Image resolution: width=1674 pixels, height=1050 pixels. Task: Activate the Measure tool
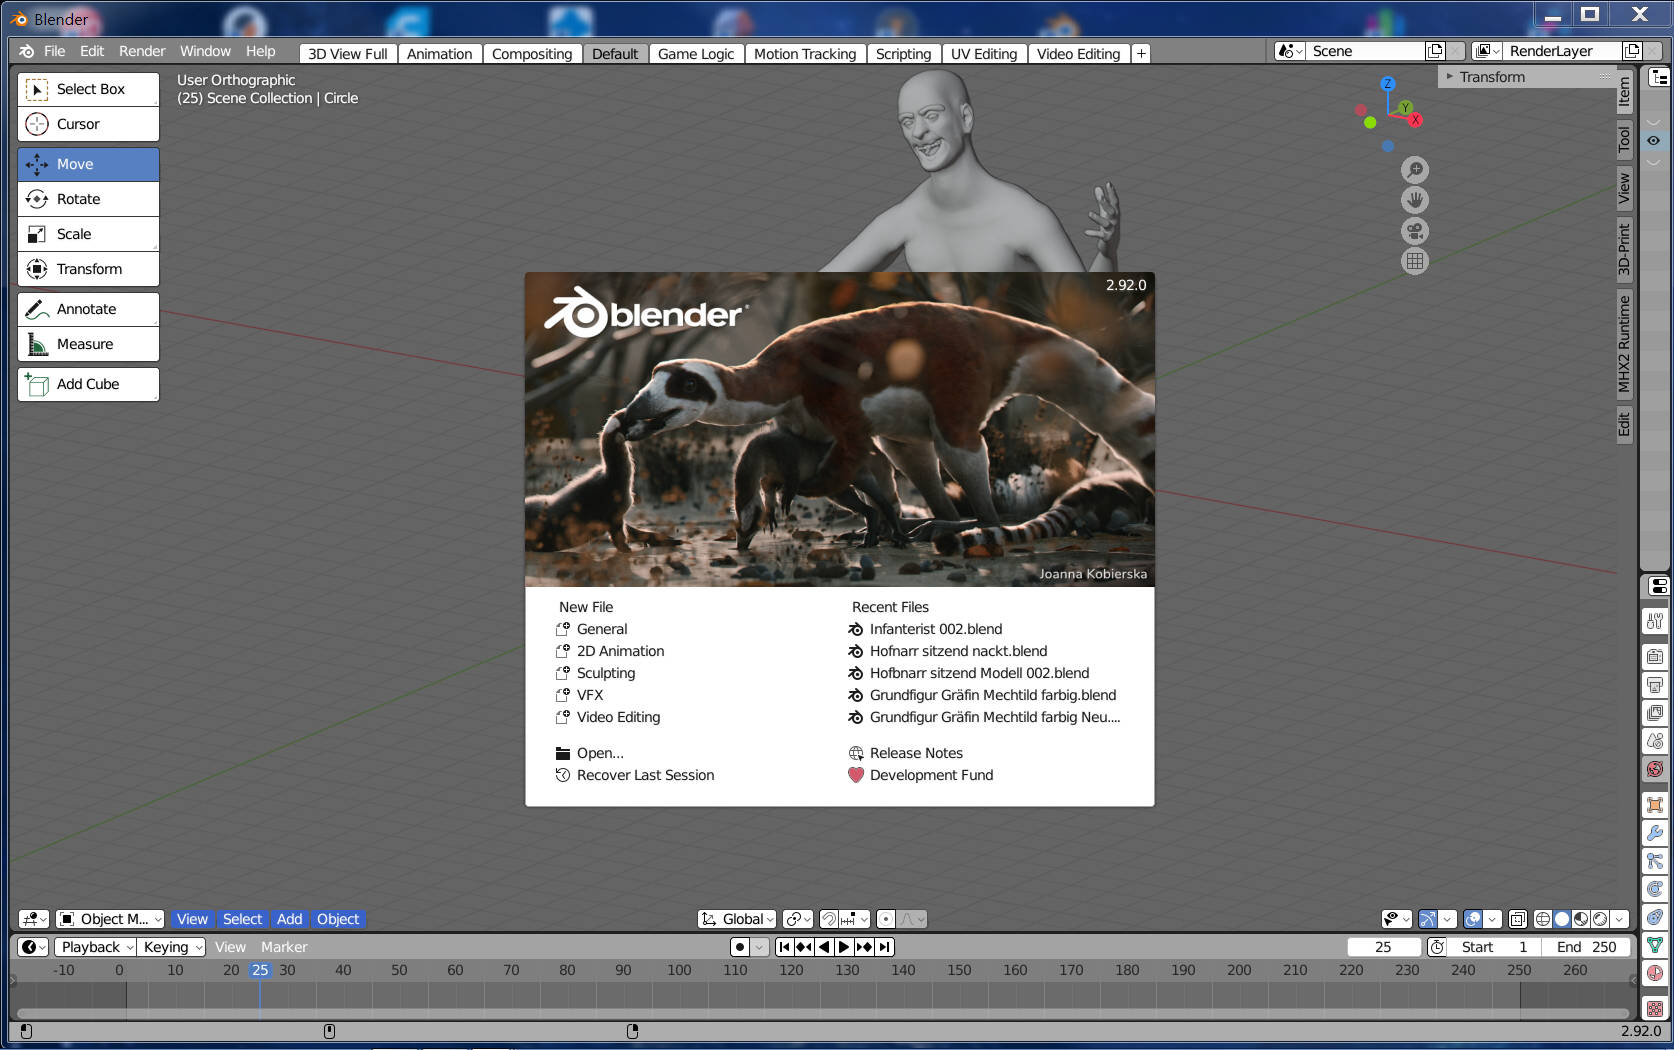coord(88,344)
